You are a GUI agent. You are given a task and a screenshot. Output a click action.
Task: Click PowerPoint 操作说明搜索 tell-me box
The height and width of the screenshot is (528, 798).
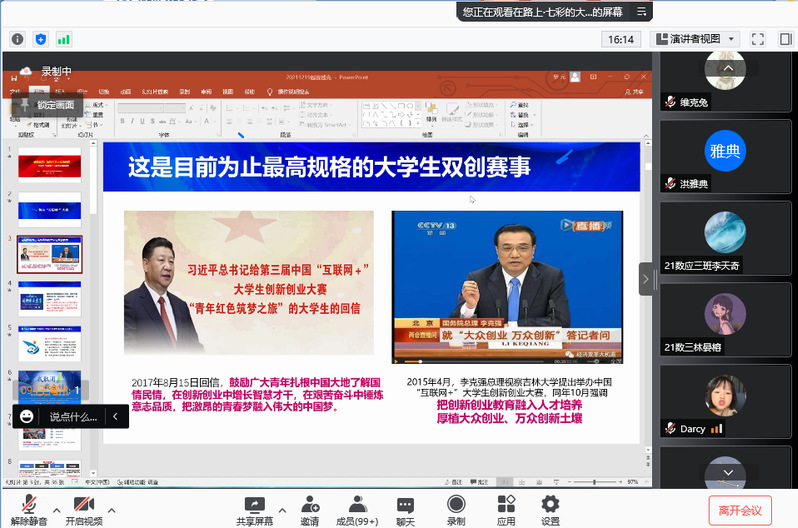[x=288, y=92]
